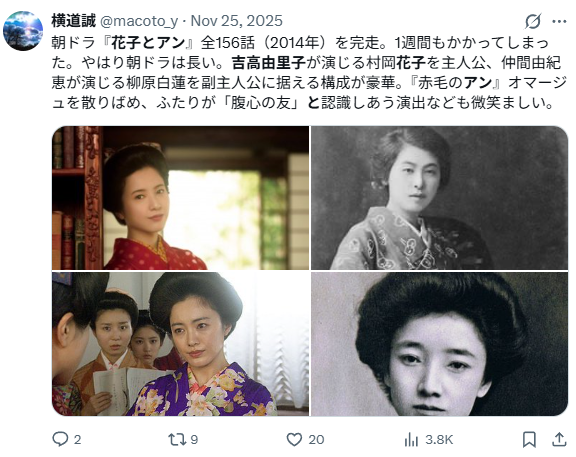Viewport: 576px width, 457px height.
Task: Click the reply speech bubble icon
Action: pos(60,439)
